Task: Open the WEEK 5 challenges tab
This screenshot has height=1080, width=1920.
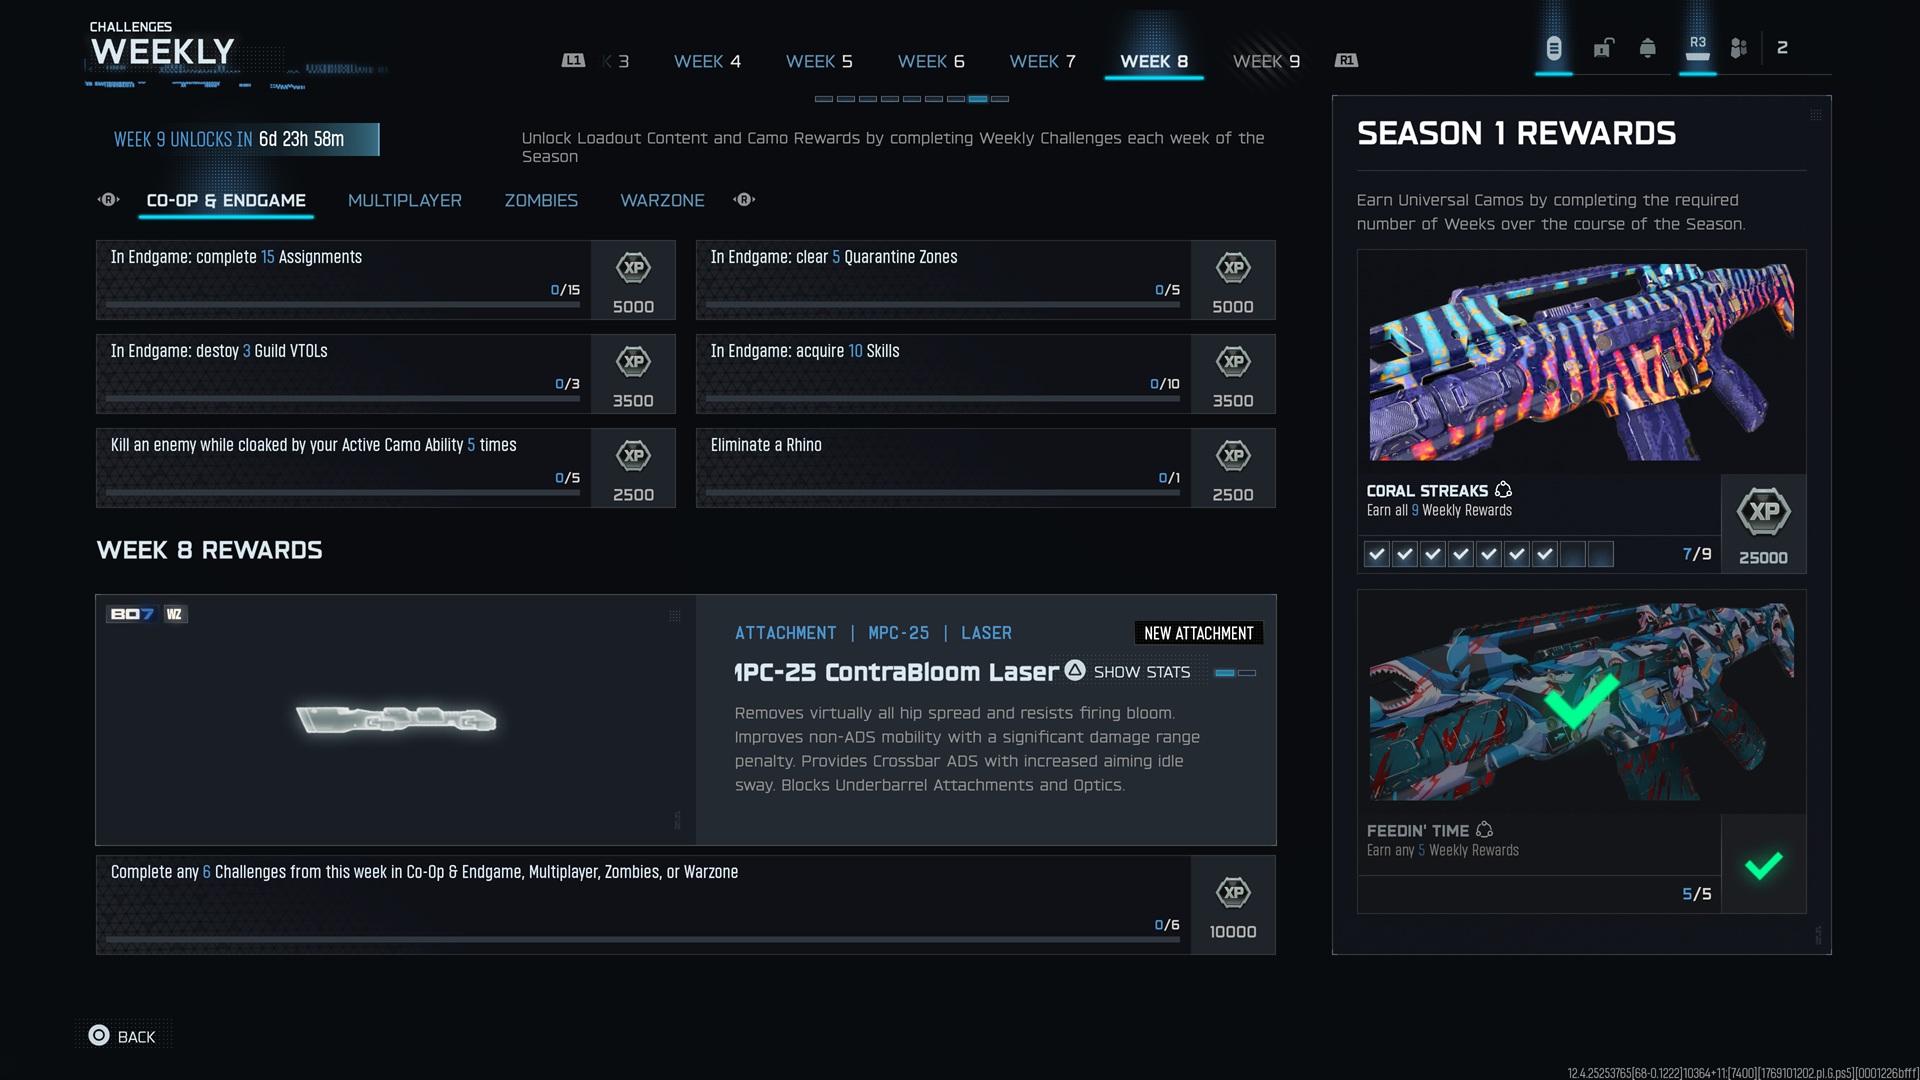Action: click(819, 61)
